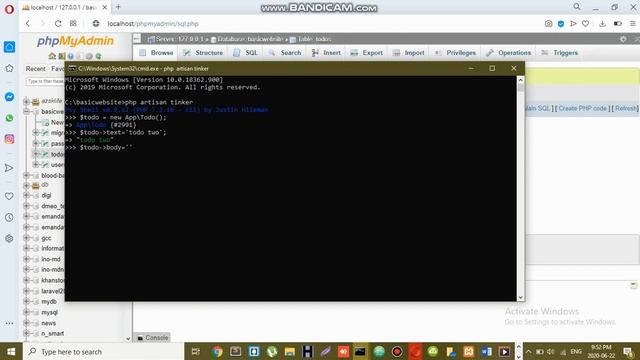The image size is (640, 360).
Task: Open downloads icon in browser toolbar
Action: 602,24
